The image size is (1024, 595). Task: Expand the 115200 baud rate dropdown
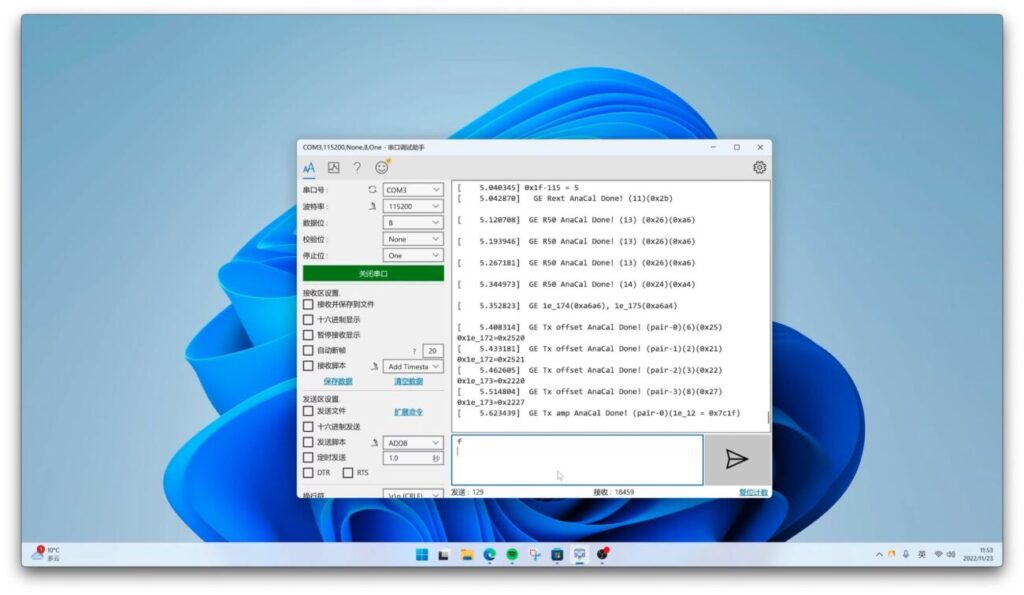(x=412, y=206)
